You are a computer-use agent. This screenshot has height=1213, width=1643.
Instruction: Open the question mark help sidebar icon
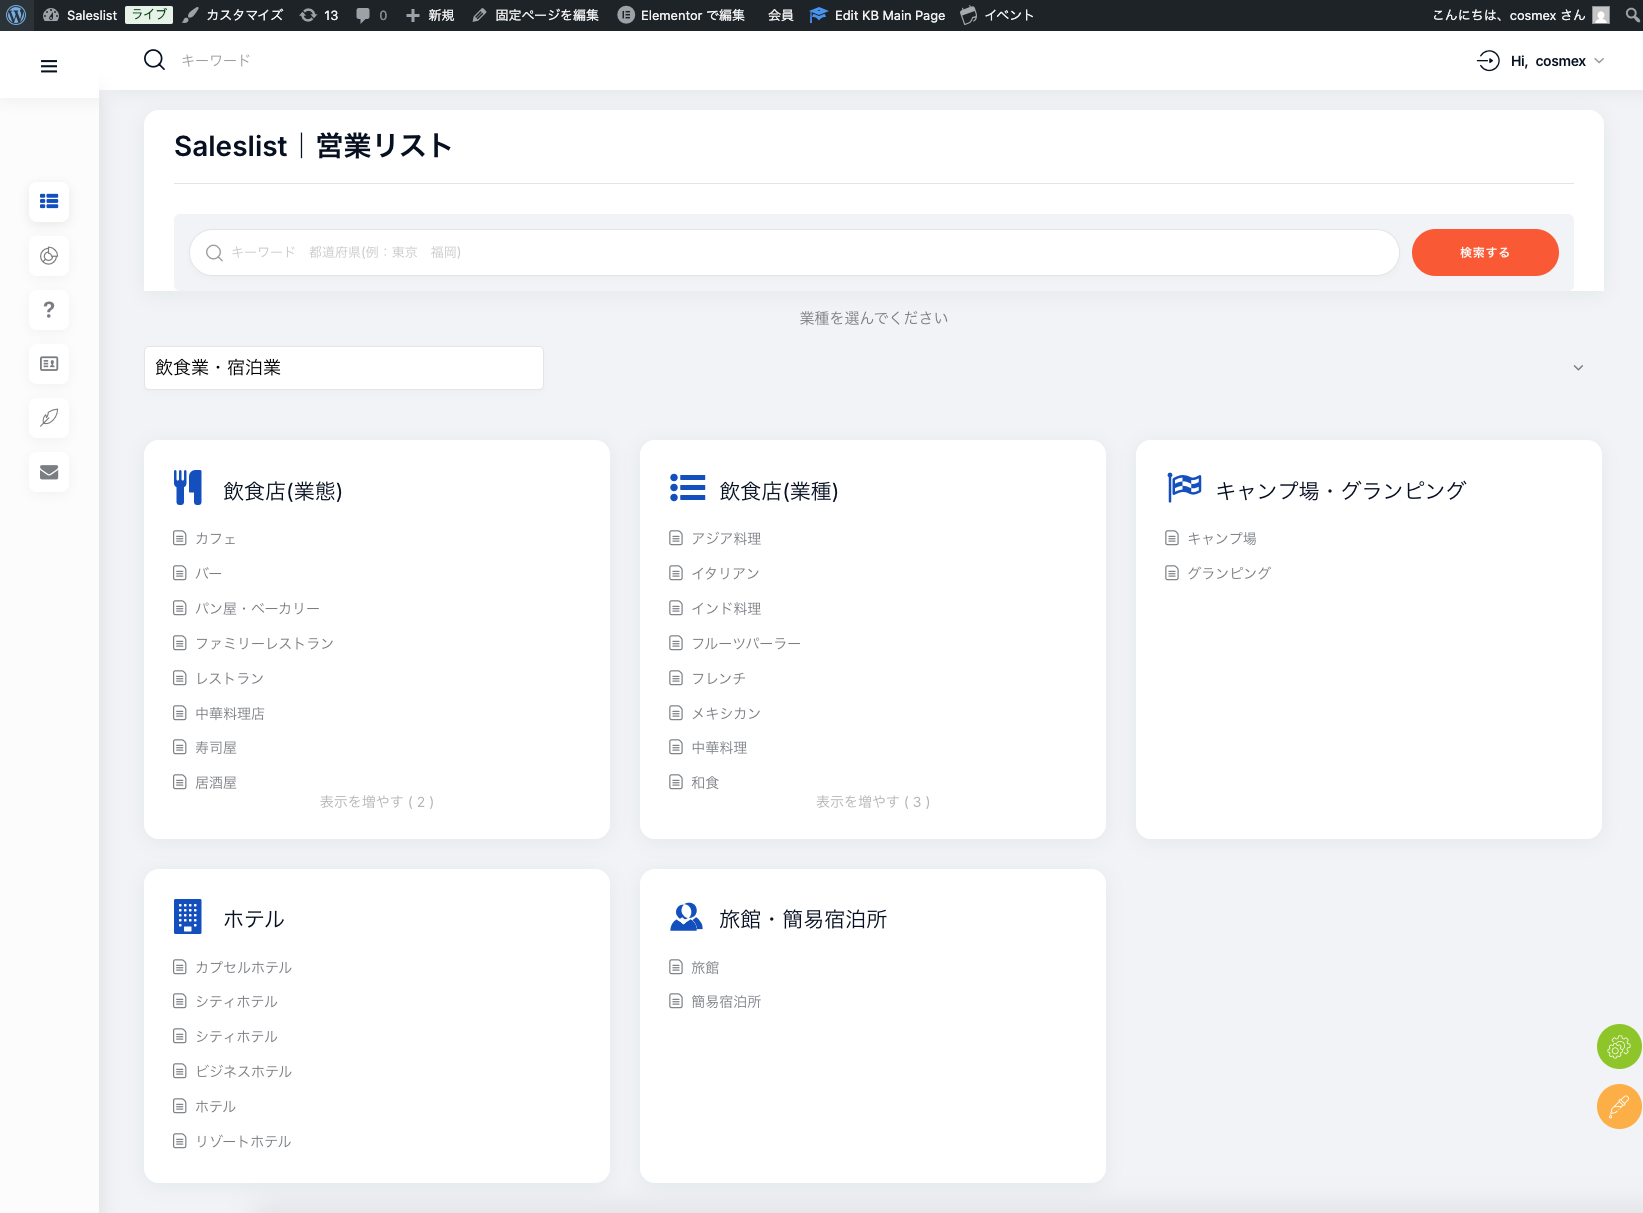[x=49, y=310]
